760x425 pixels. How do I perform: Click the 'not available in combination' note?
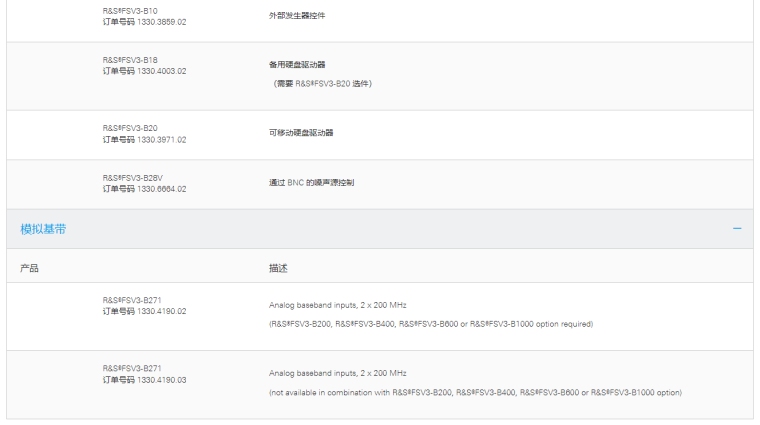pyautogui.click(x=475, y=393)
